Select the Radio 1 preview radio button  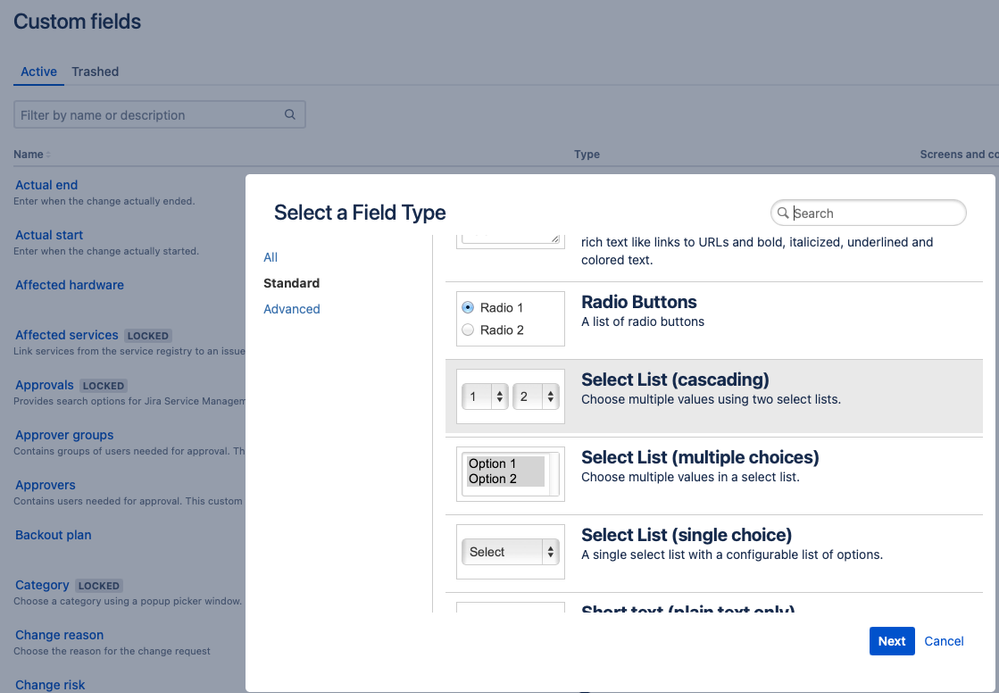click(468, 308)
